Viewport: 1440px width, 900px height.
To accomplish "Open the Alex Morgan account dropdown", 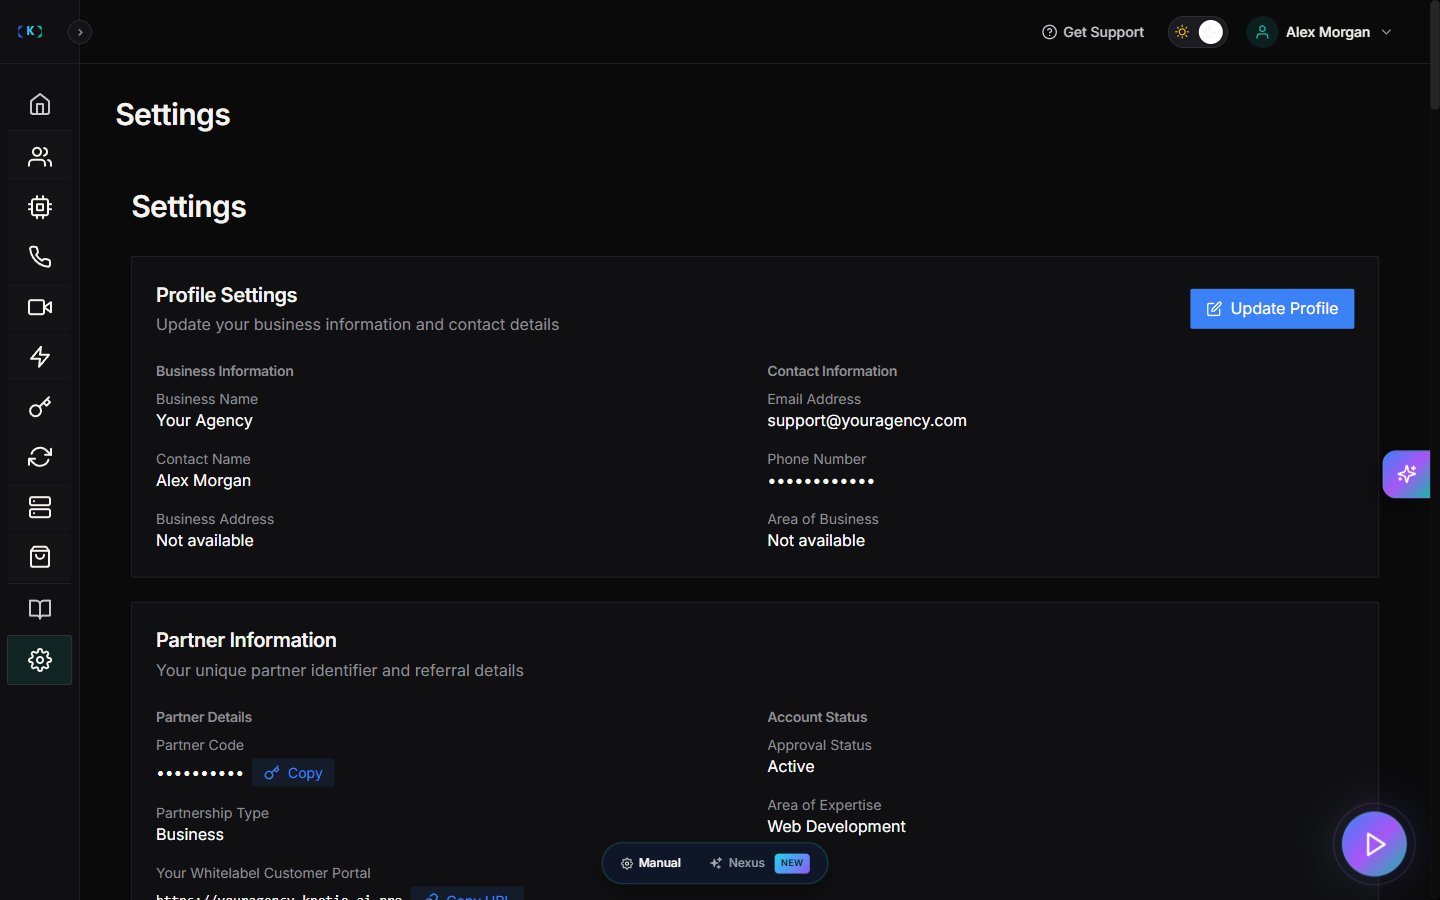I will [x=1321, y=32].
